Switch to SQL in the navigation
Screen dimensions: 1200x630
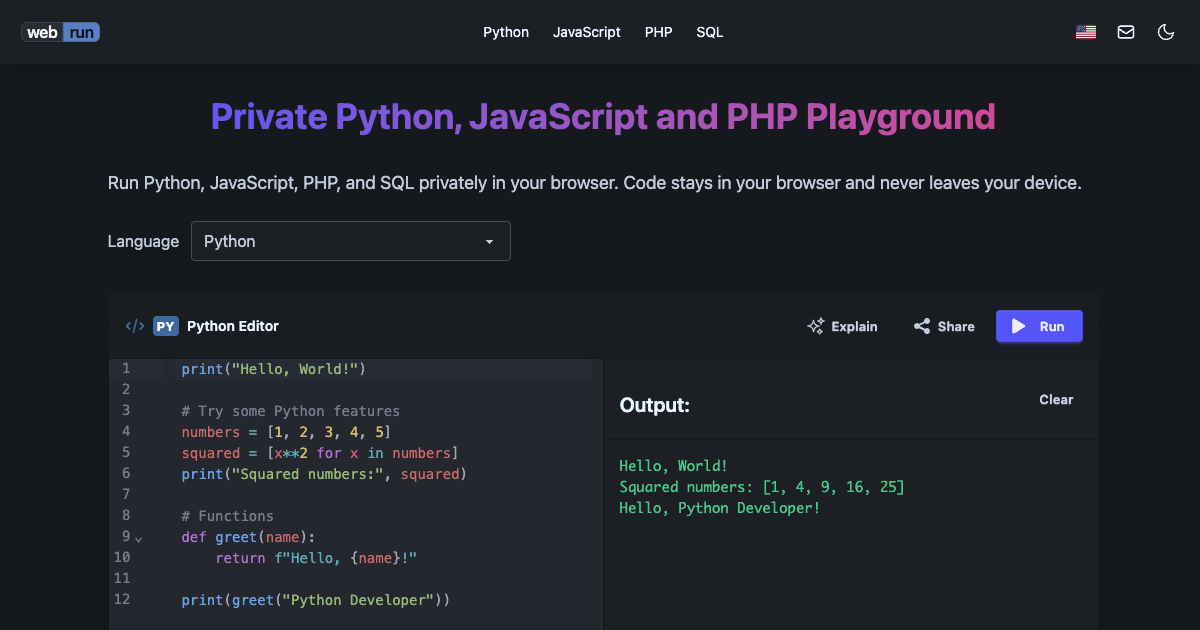pos(710,32)
